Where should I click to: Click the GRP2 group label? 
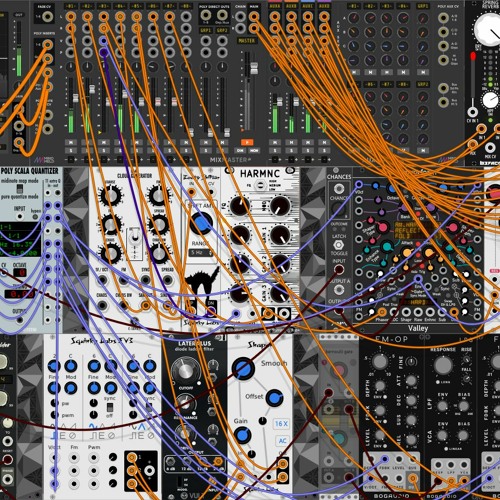click(x=222, y=30)
